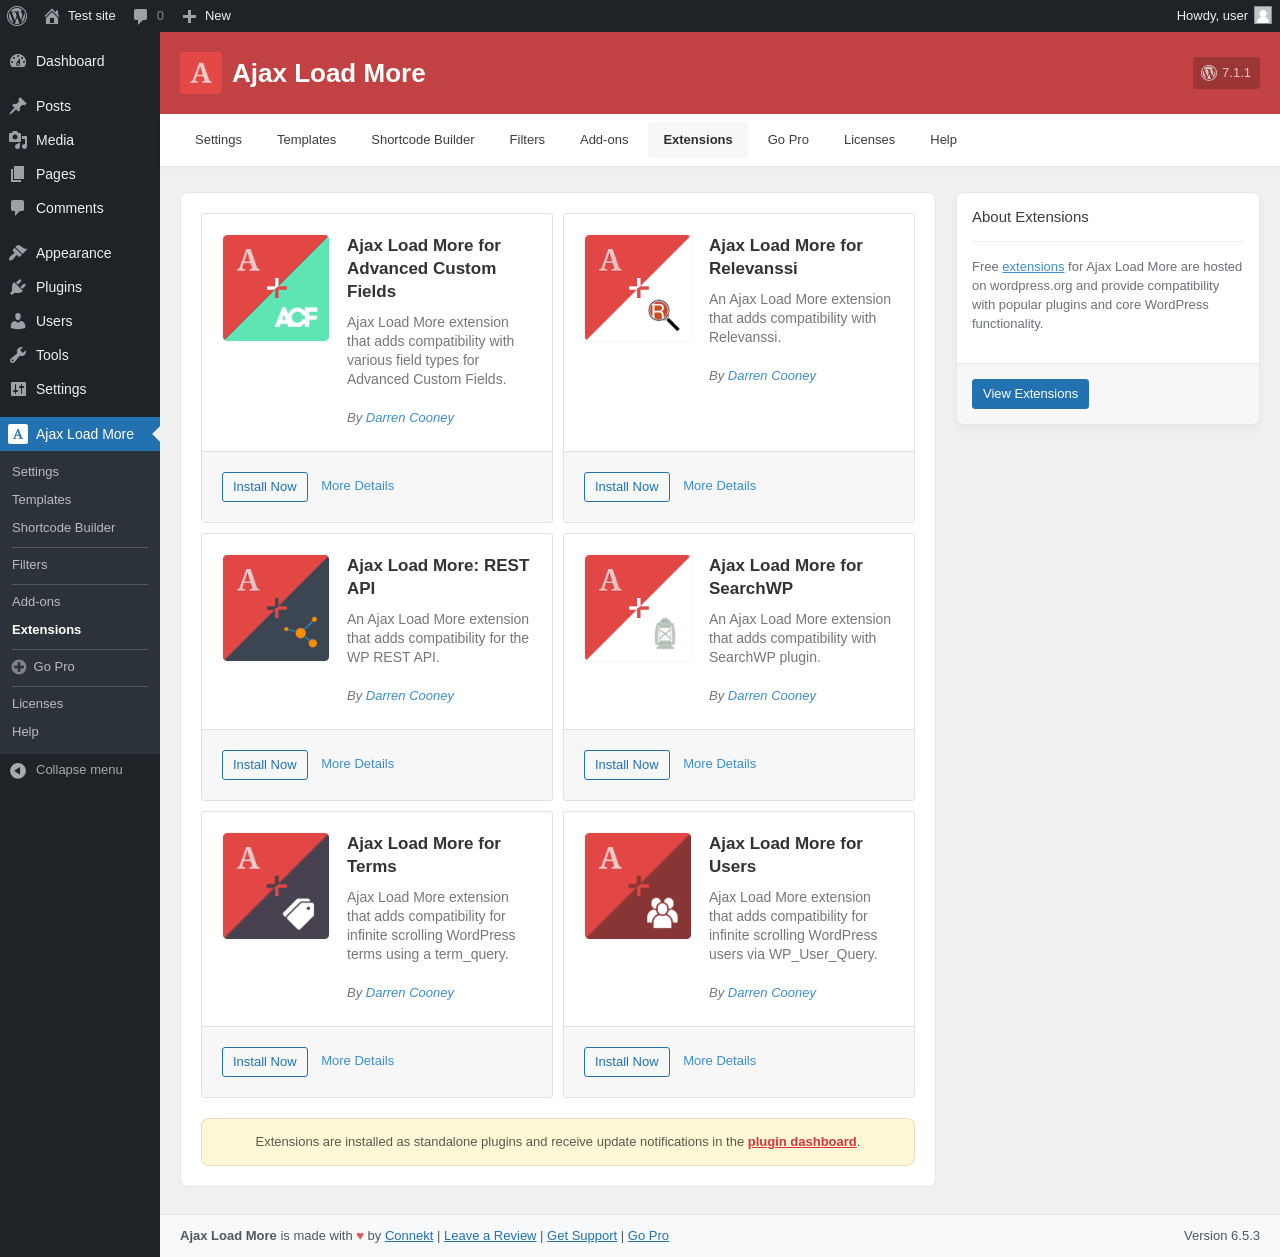
Task: Click the Relevanssi extension thumbnail
Action: tap(638, 288)
